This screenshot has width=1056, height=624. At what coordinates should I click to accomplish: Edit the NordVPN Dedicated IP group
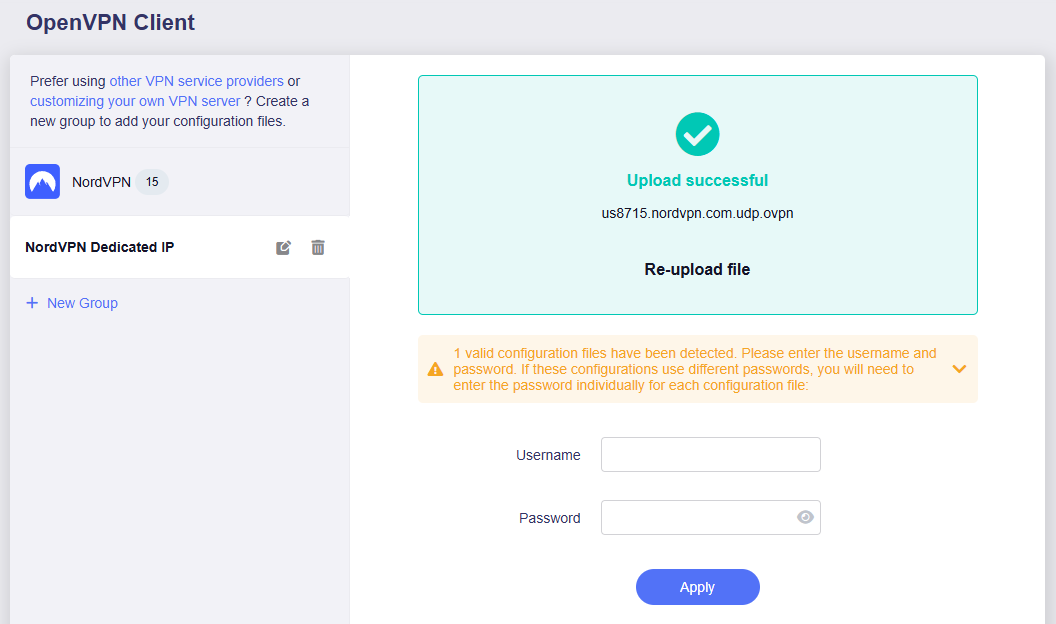tap(284, 247)
